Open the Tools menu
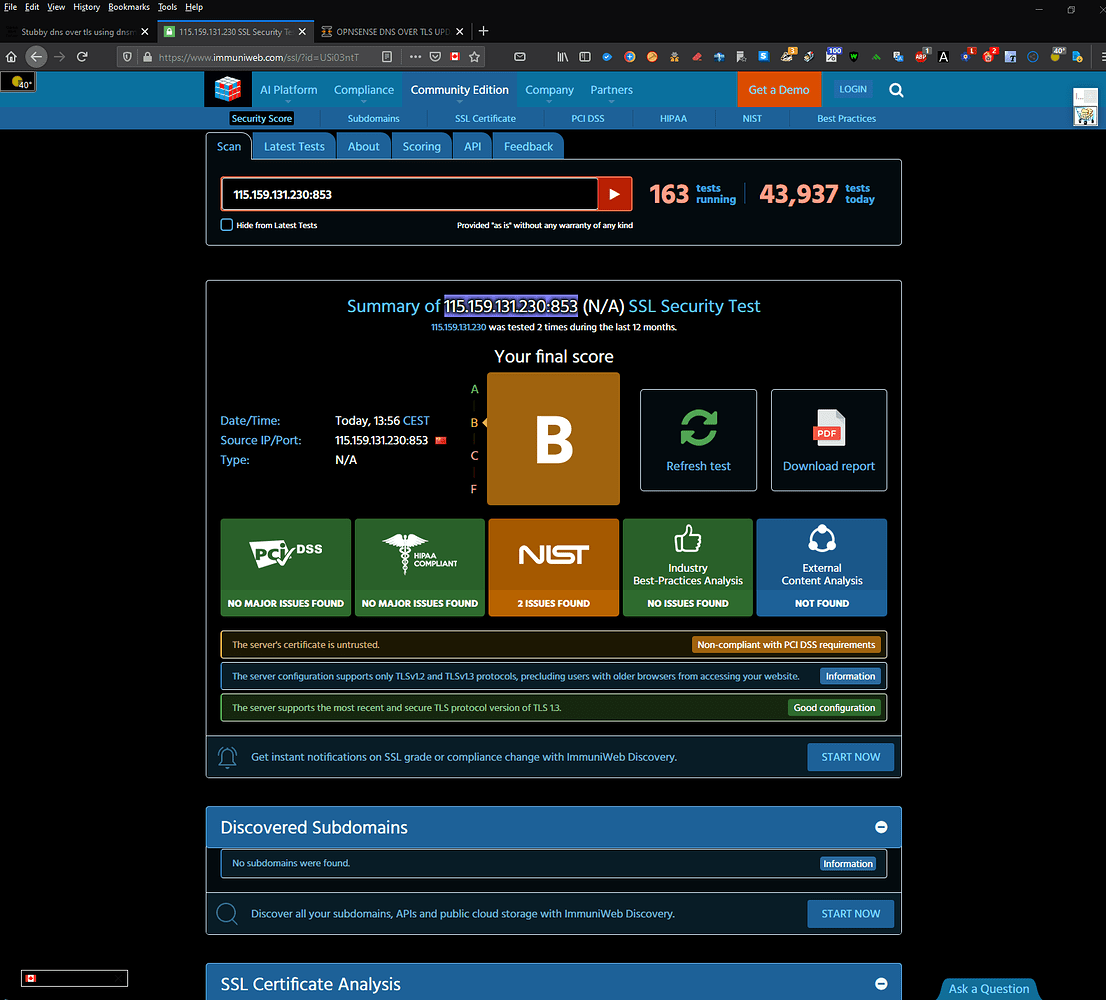The width and height of the screenshot is (1106, 1000). (167, 7)
